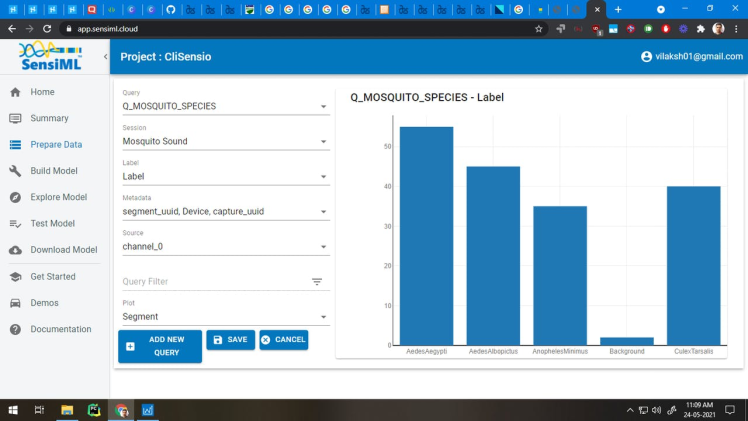Bookmark page with star icon
Screen dimensions: 748x421
pyautogui.click(x=539, y=29)
